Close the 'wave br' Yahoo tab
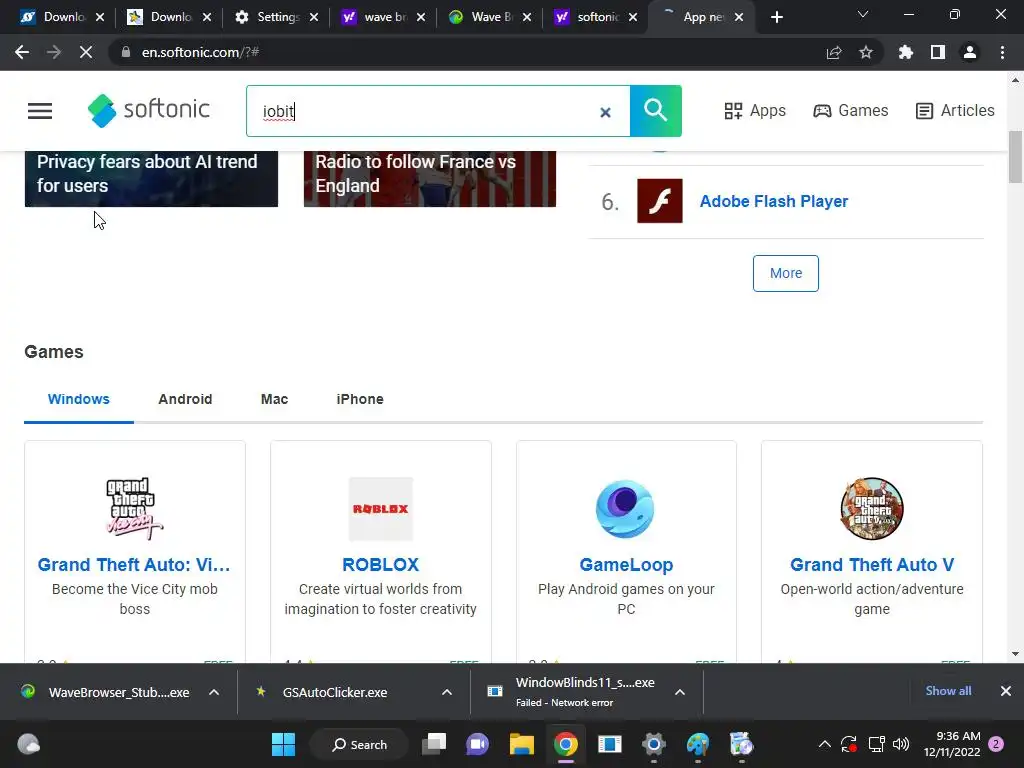Image resolution: width=1024 pixels, height=768 pixels. [x=421, y=18]
